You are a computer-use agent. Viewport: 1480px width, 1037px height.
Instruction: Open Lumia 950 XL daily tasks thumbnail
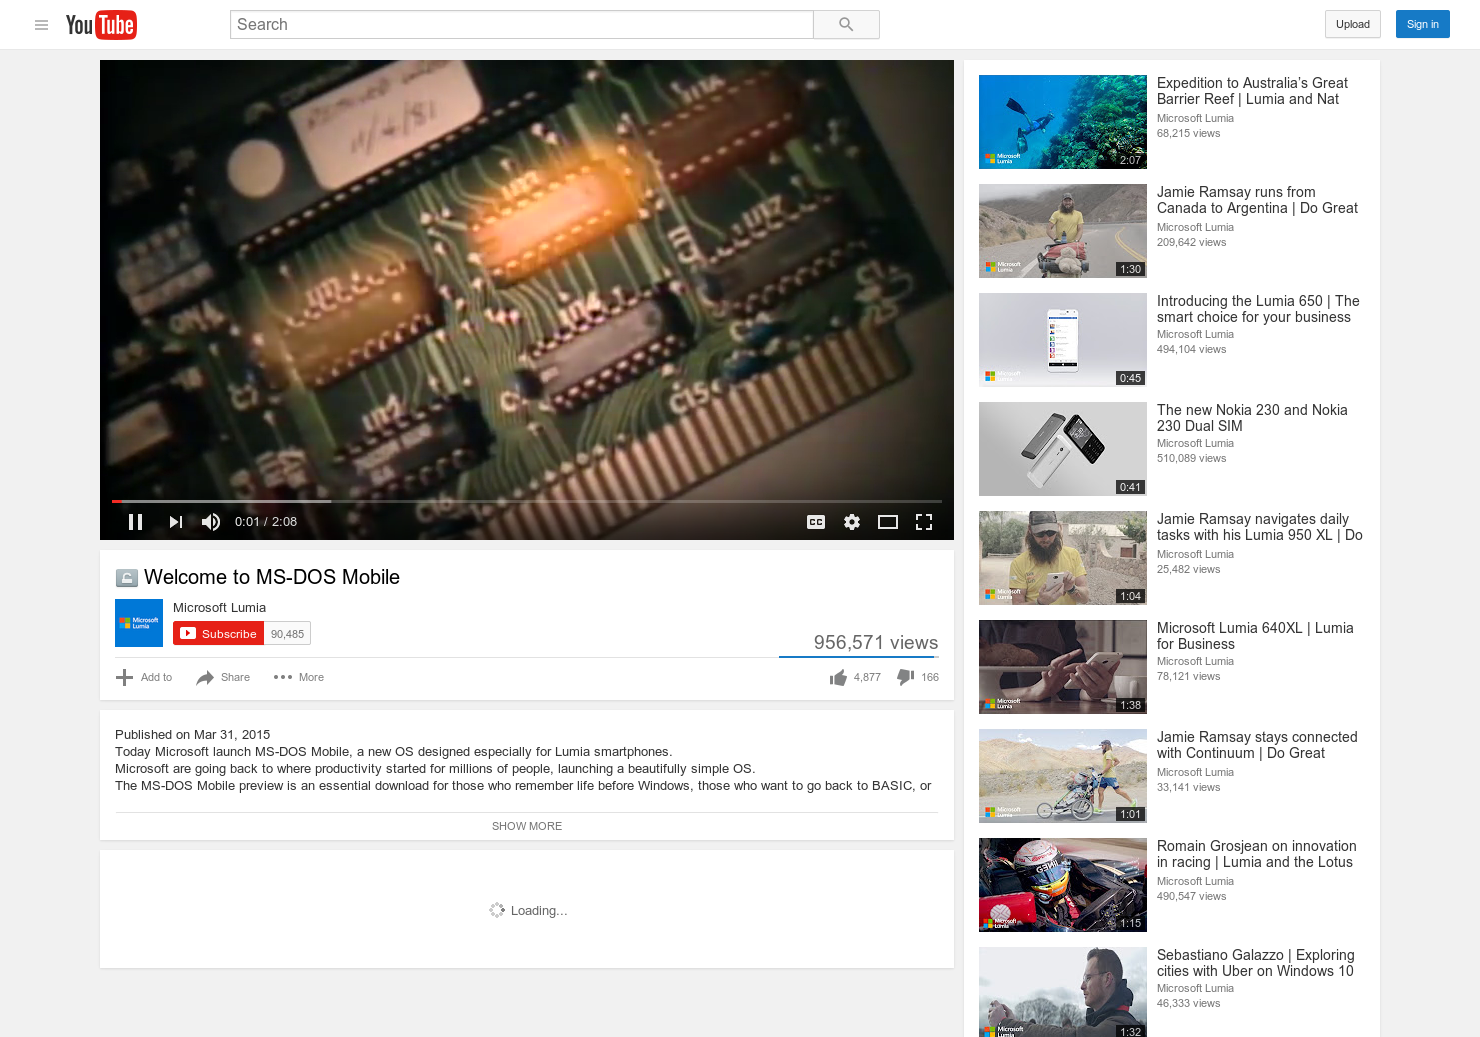[1063, 558]
